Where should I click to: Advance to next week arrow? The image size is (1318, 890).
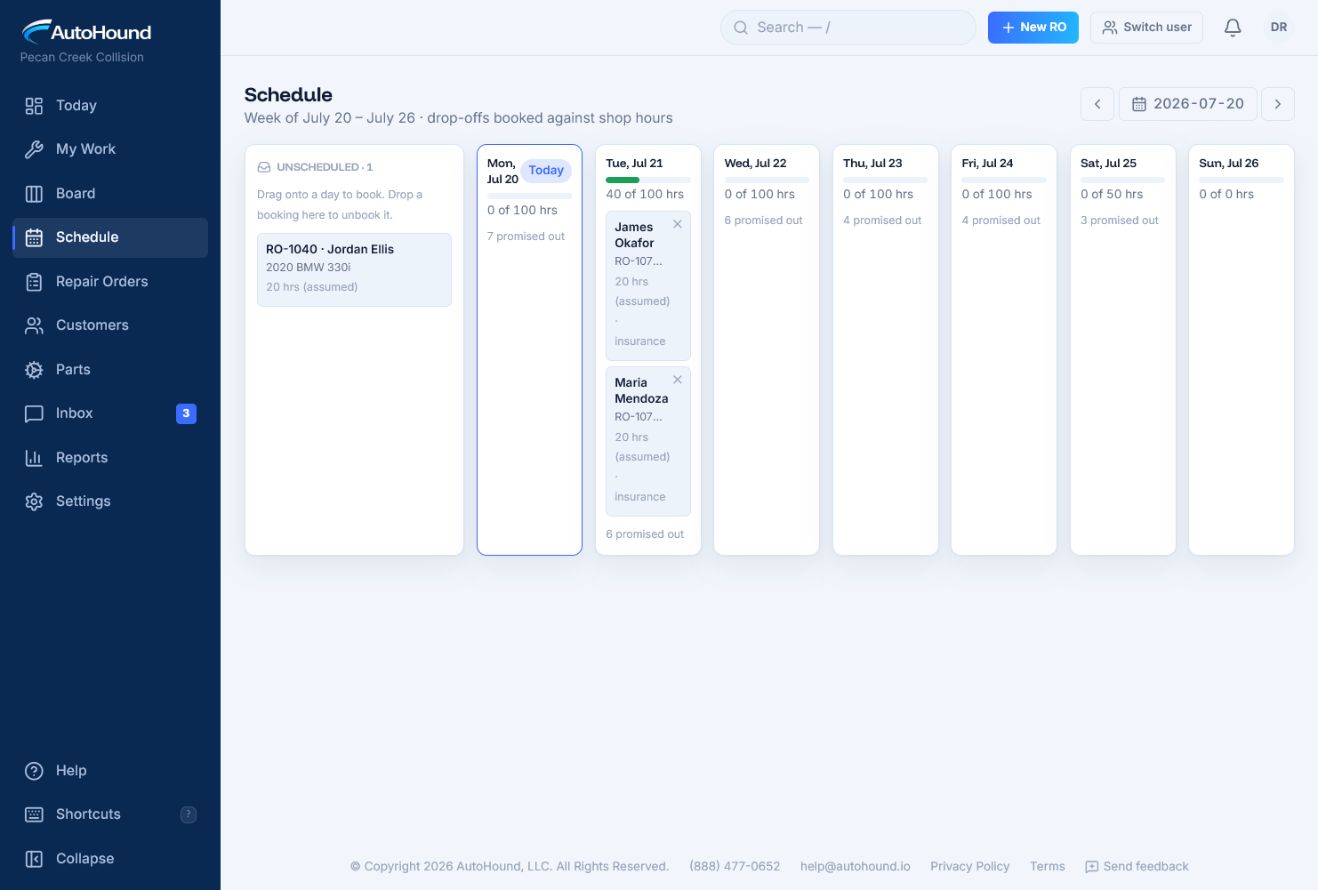[1278, 104]
